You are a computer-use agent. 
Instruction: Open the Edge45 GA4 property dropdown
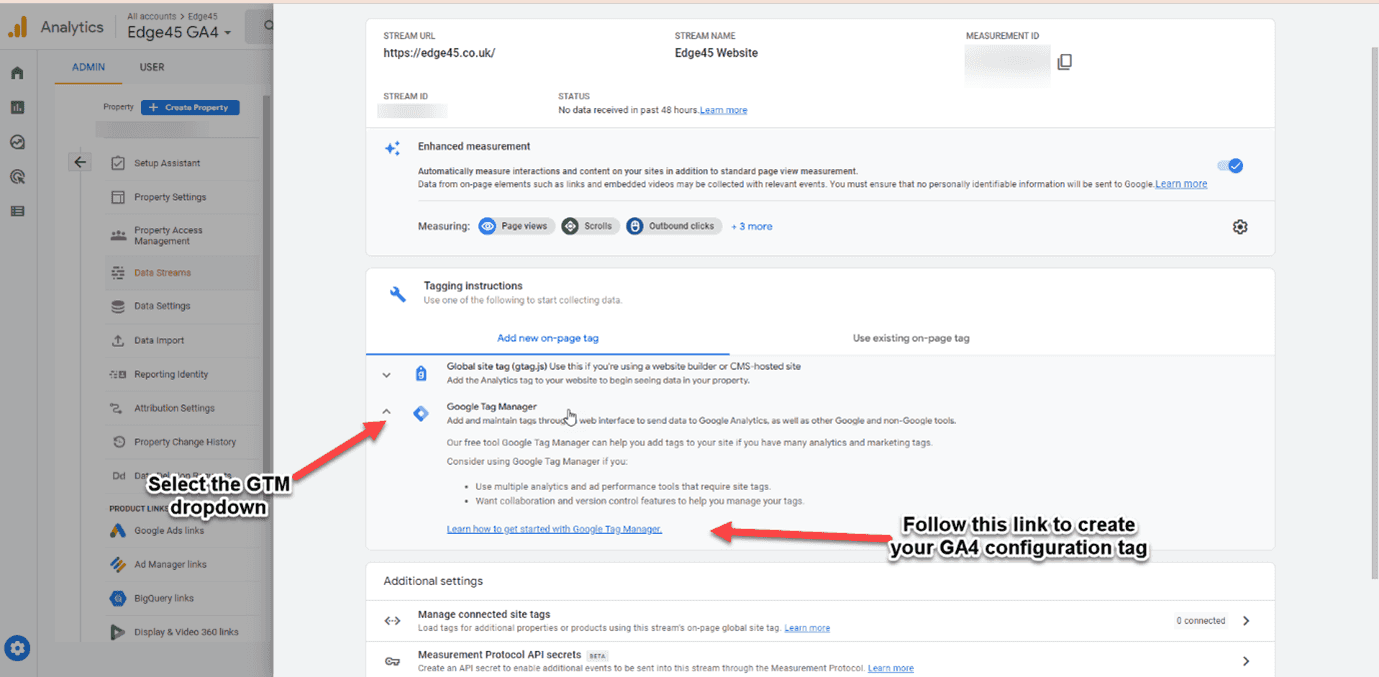tap(180, 32)
